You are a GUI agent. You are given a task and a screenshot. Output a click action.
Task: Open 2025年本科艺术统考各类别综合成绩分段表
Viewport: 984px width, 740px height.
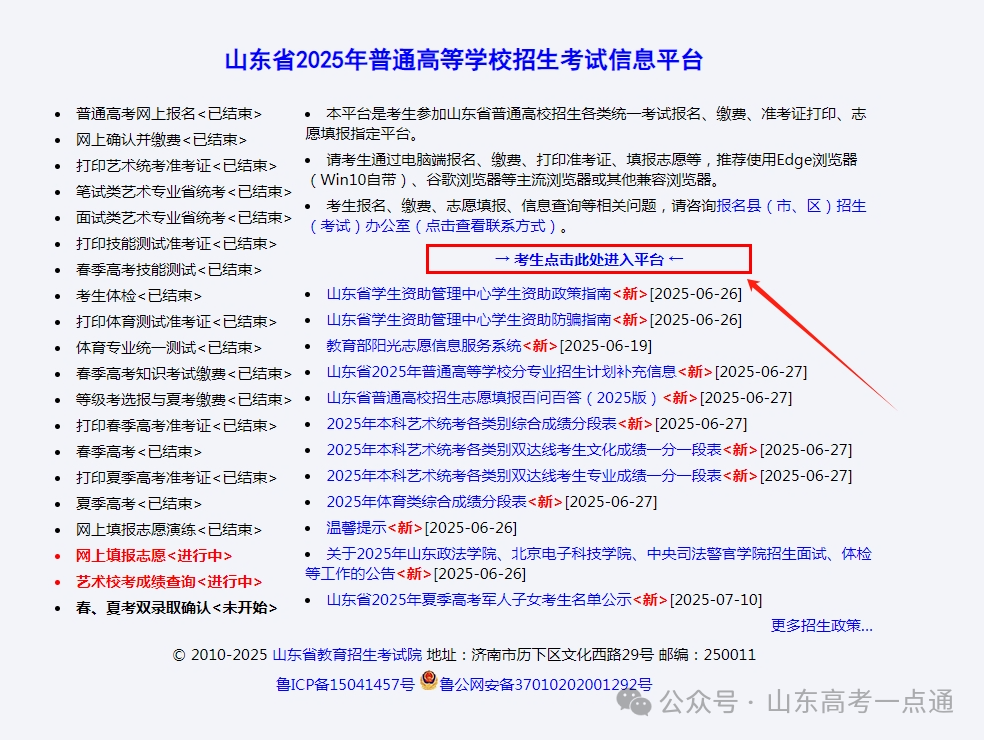(471, 424)
